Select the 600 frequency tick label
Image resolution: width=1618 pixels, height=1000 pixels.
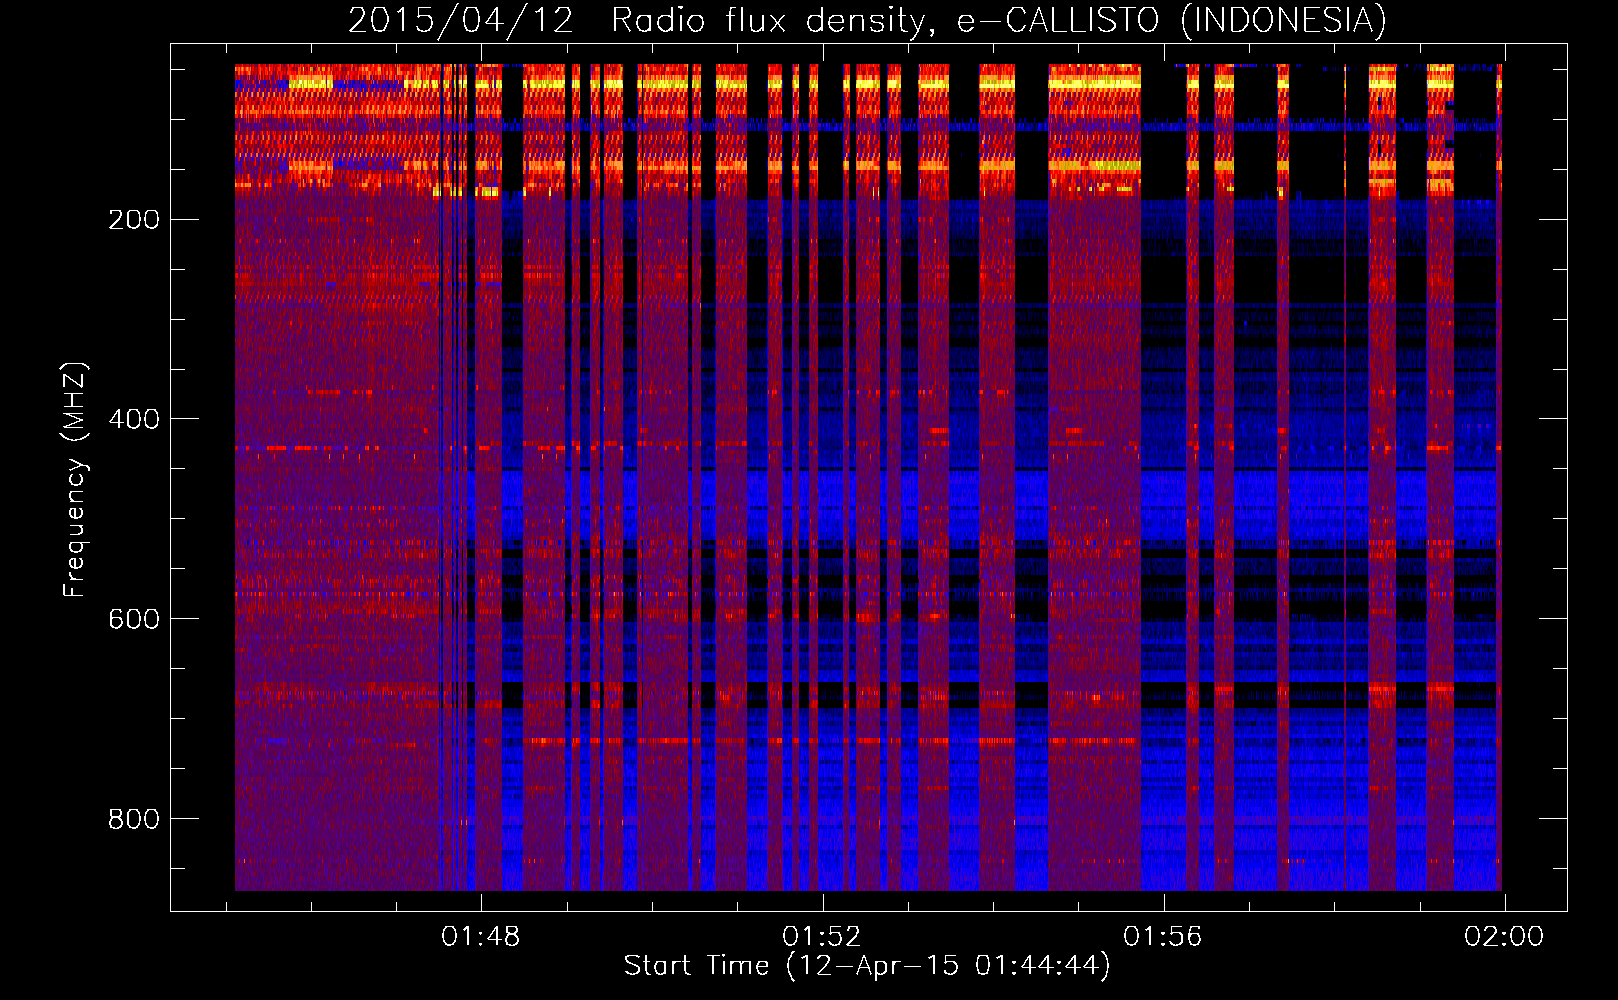click(x=133, y=619)
